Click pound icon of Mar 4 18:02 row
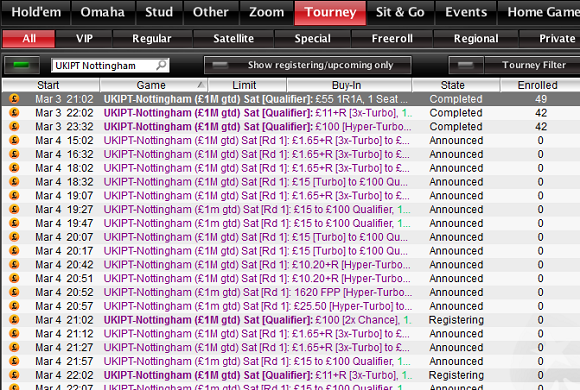The image size is (580, 390). (x=14, y=168)
